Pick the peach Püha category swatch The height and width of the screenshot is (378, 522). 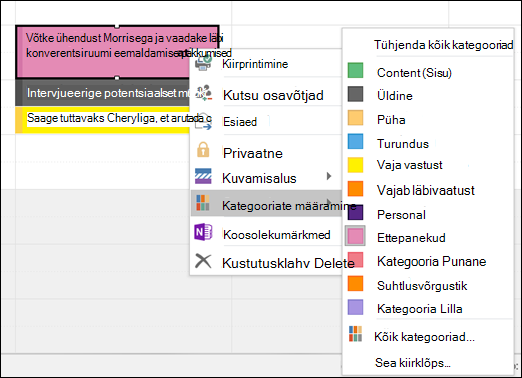coord(355,118)
